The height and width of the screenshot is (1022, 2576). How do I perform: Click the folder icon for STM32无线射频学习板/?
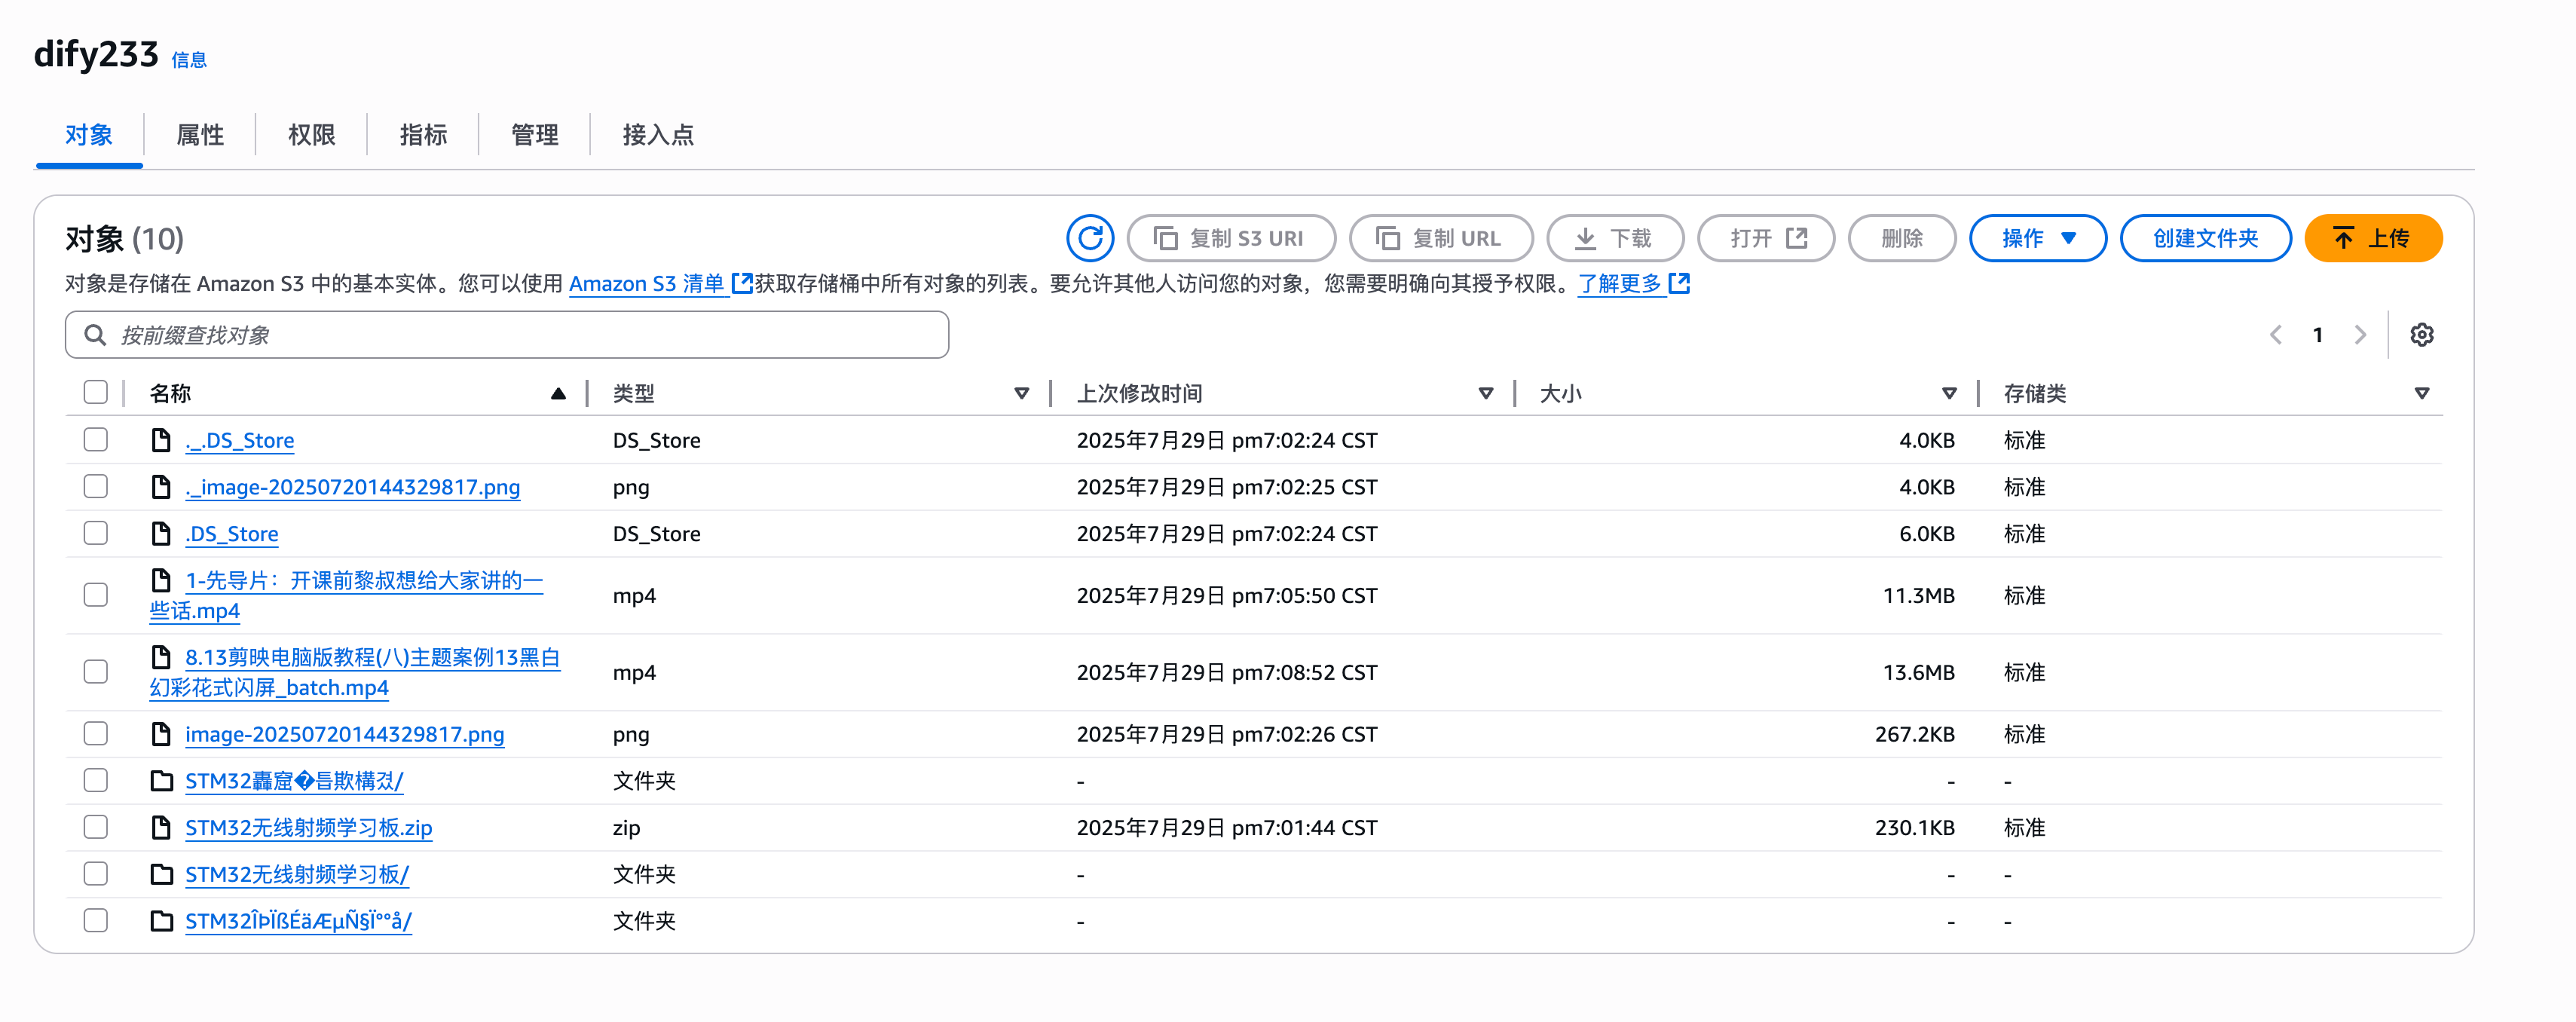coord(161,874)
